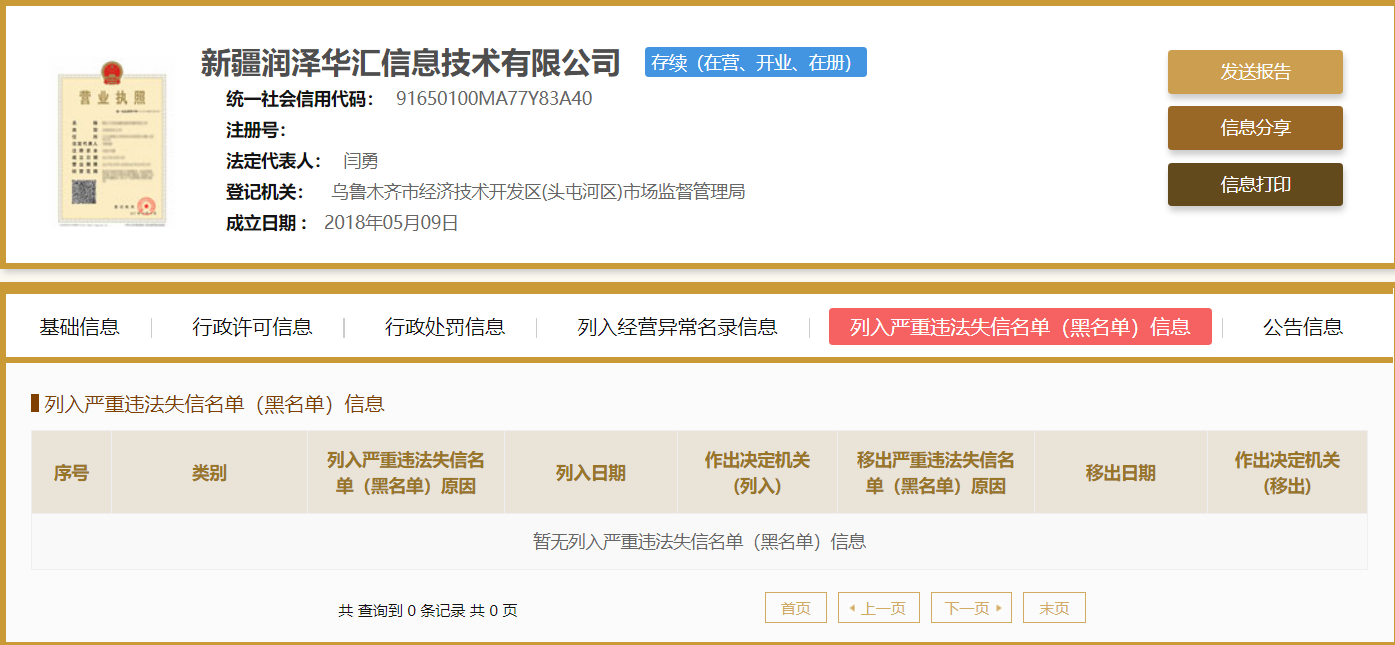Click the 存续（在营、开业、在册）status badge
This screenshot has width=1395, height=645.
756,62
